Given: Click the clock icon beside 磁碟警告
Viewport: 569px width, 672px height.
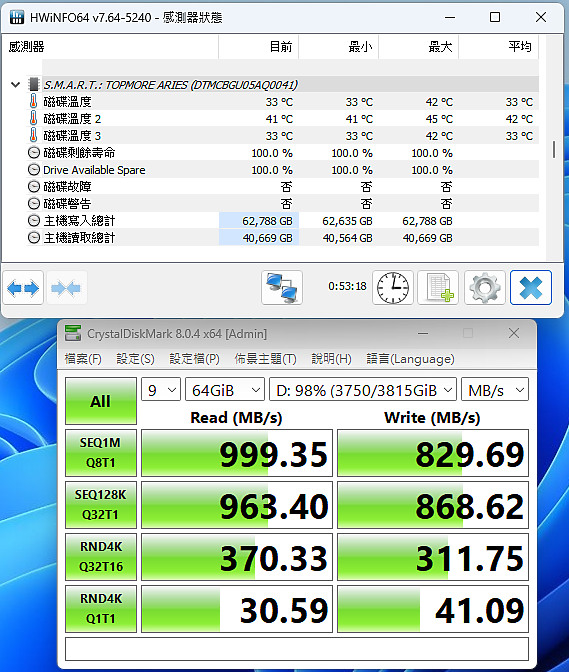Looking at the screenshot, I should (34, 204).
